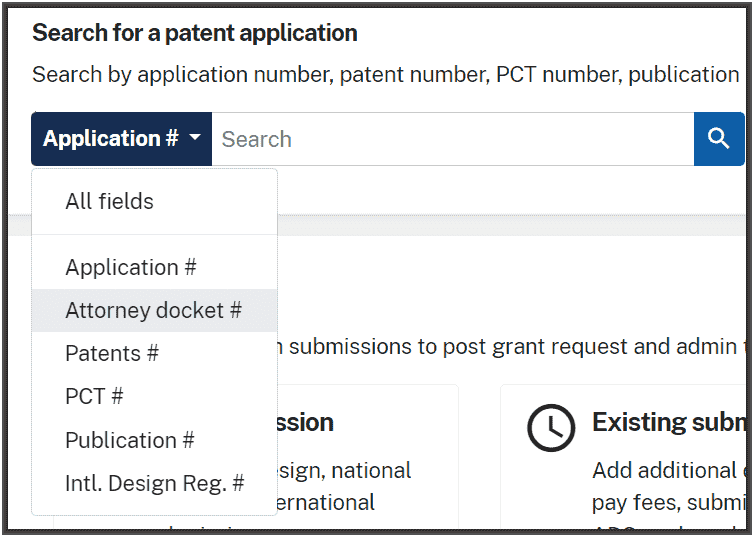This screenshot has width=754, height=537.
Task: Click the post grant request description text
Action: (513, 347)
